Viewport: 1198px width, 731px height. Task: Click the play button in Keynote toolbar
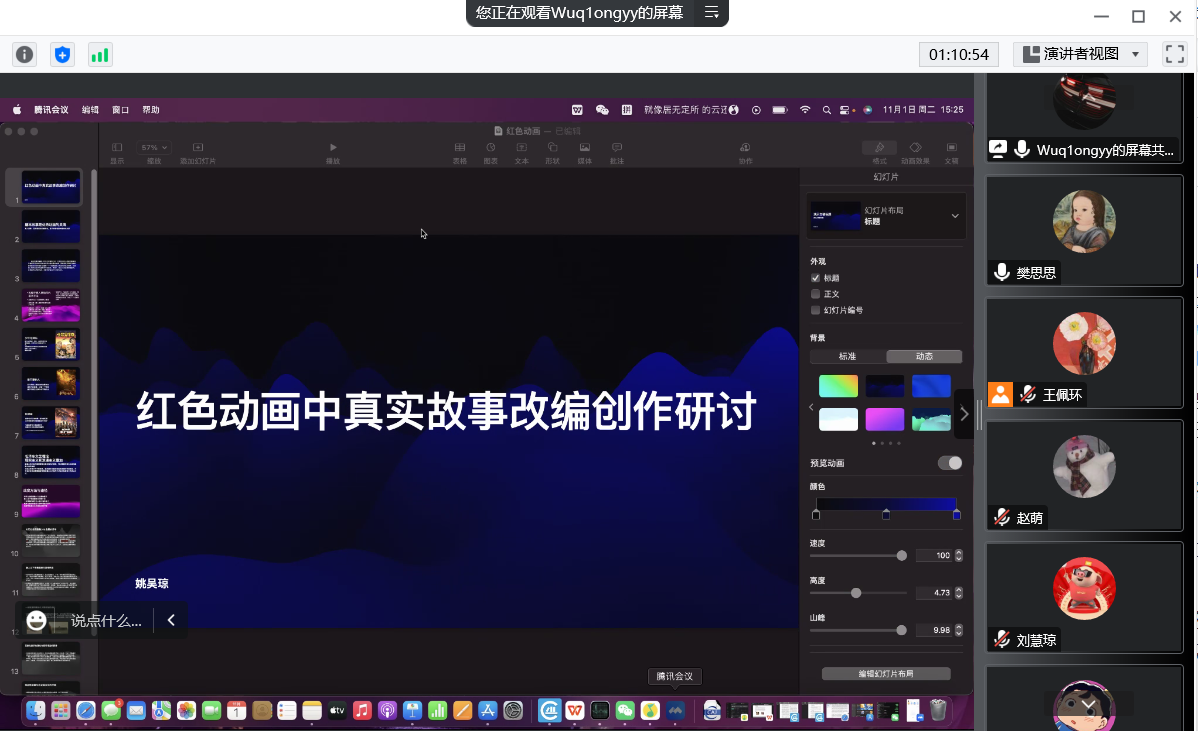point(333,148)
